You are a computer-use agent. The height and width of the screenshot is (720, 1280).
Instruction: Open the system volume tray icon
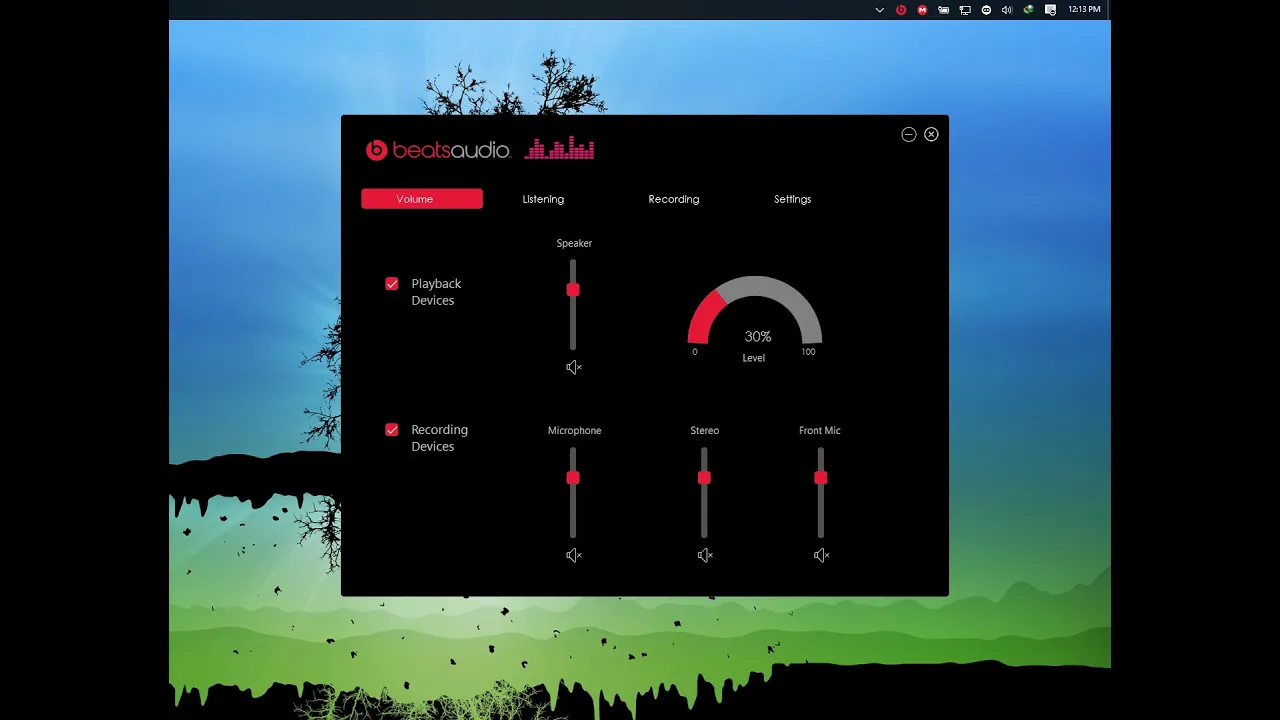click(1007, 9)
